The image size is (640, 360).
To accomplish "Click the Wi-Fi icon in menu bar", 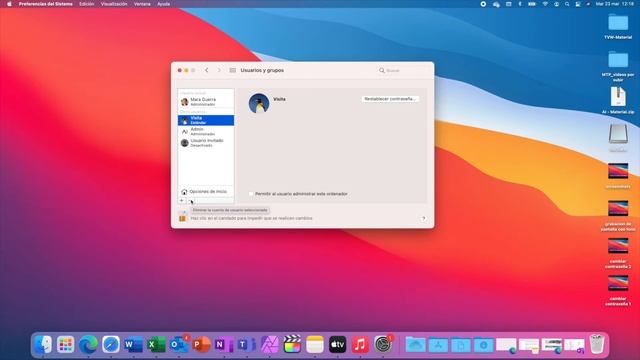I will 545,4.
